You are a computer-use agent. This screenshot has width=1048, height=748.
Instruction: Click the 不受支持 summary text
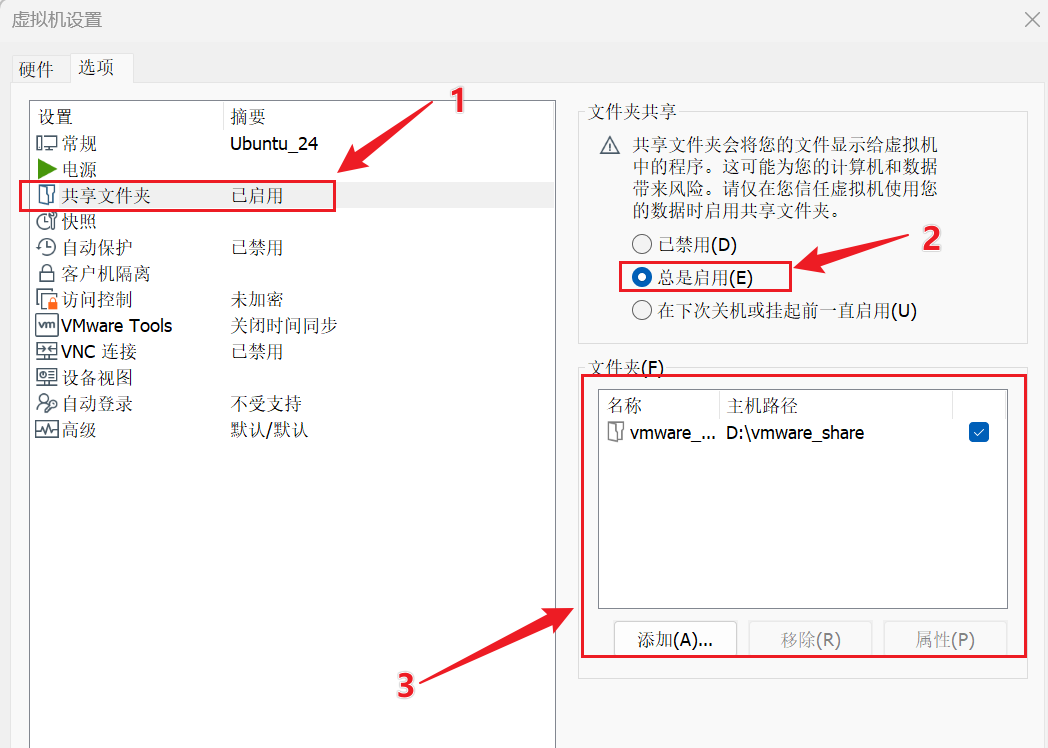(266, 404)
